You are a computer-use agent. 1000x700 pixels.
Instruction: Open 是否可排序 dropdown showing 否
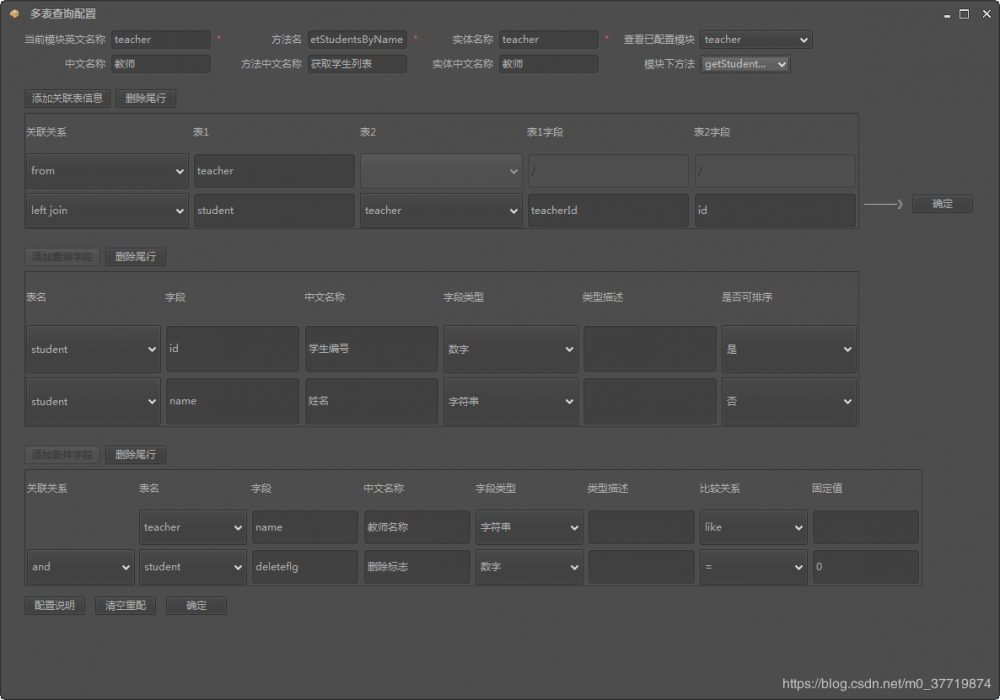click(x=789, y=402)
